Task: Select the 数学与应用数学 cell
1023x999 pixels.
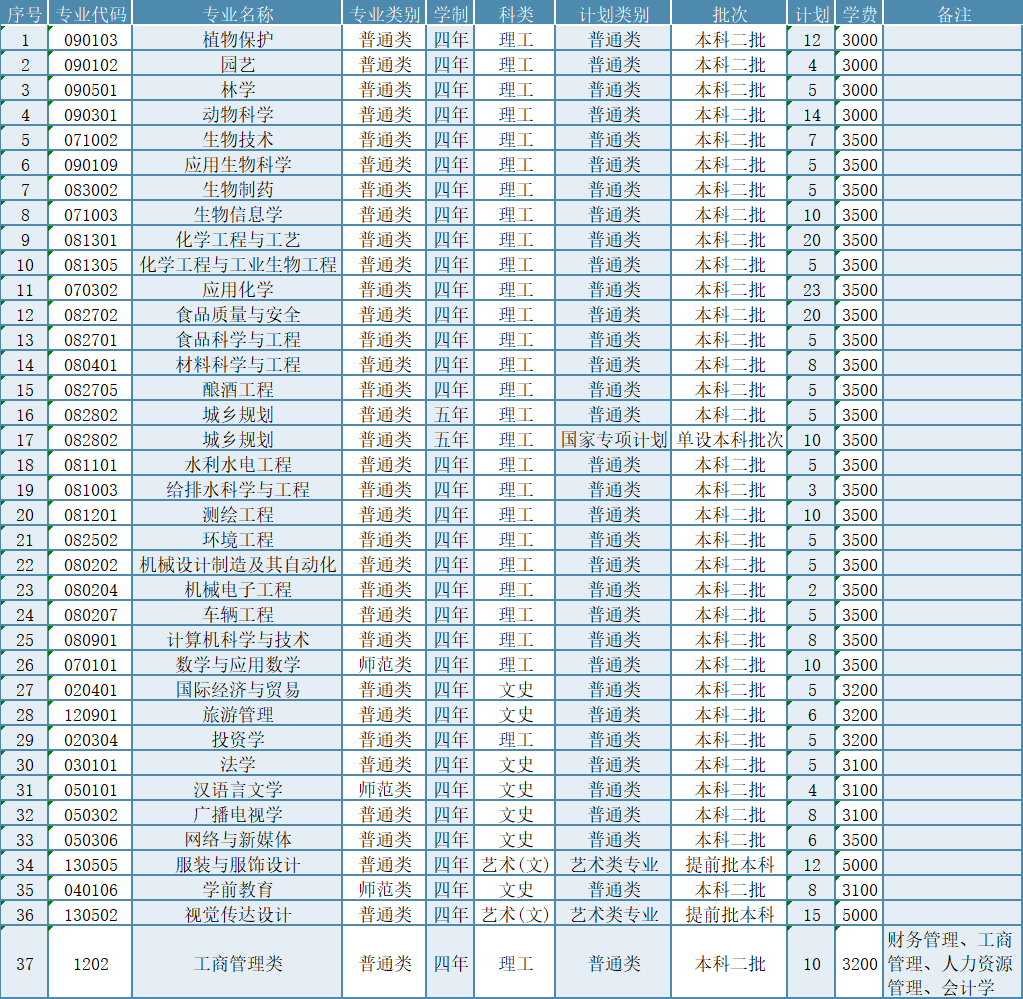Action: pyautogui.click(x=237, y=665)
